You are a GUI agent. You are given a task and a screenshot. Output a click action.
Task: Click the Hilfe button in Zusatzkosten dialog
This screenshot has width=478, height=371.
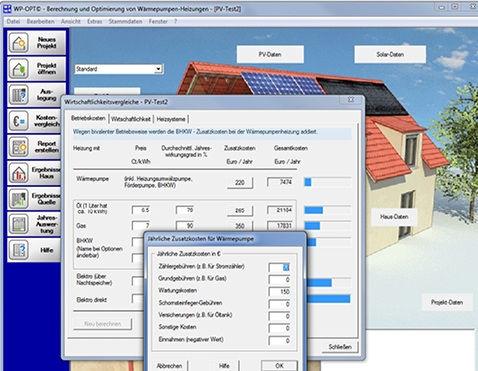tap(224, 366)
